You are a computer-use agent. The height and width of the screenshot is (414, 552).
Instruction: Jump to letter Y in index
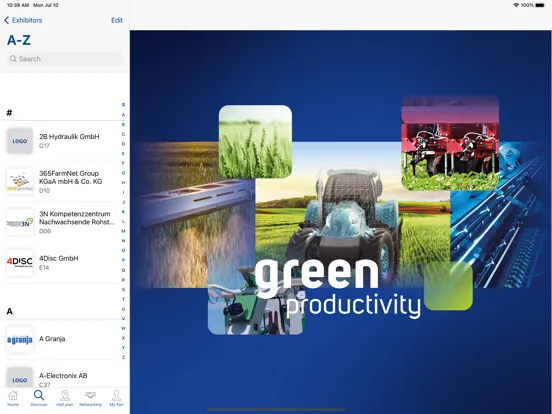(123, 347)
